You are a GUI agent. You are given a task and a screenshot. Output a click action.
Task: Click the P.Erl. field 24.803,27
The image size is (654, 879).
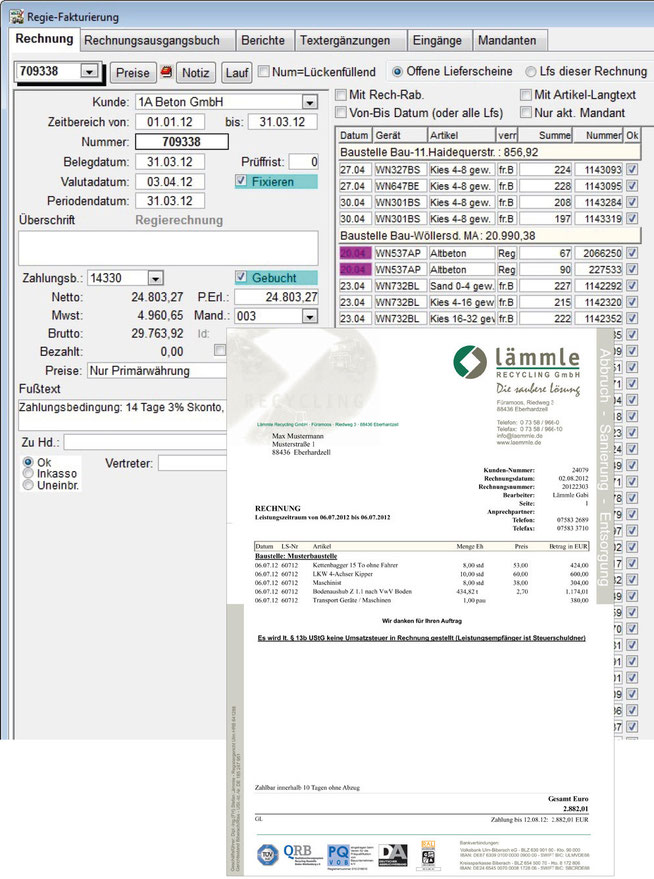[x=276, y=297]
